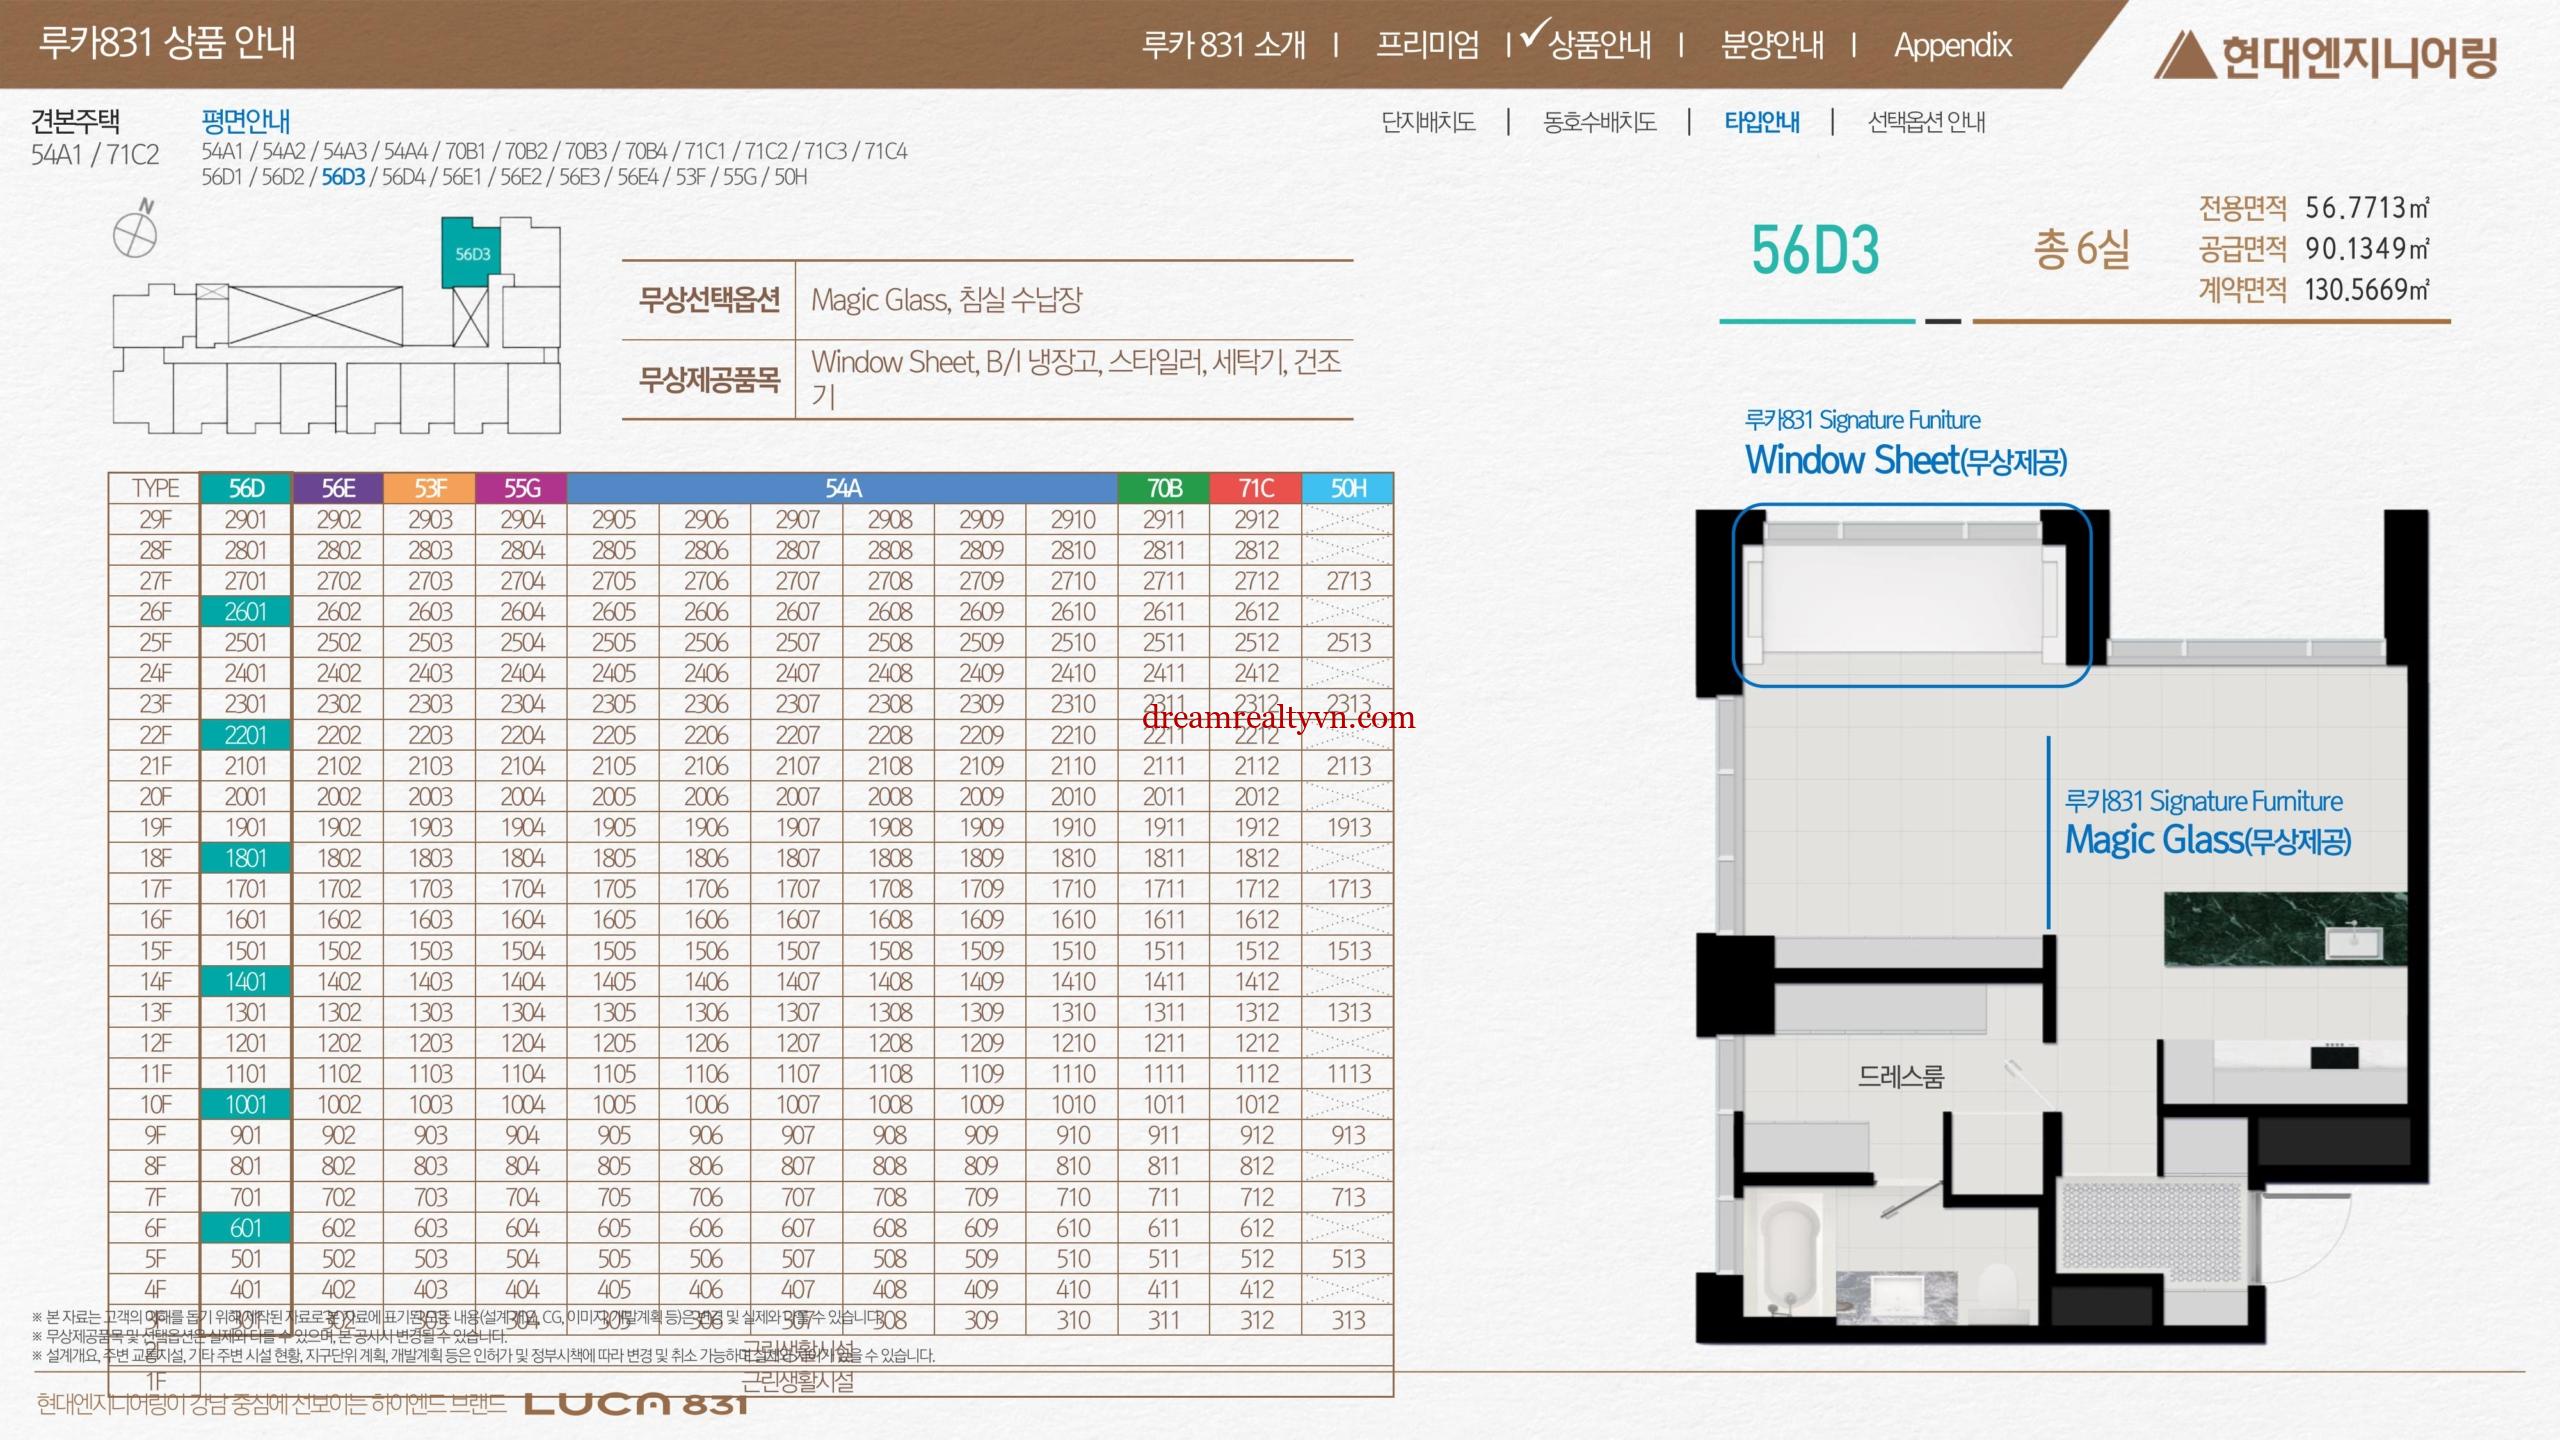Viewport: 2560px width, 1440px height.
Task: Go to the Appendix section
Action: coord(1952,45)
